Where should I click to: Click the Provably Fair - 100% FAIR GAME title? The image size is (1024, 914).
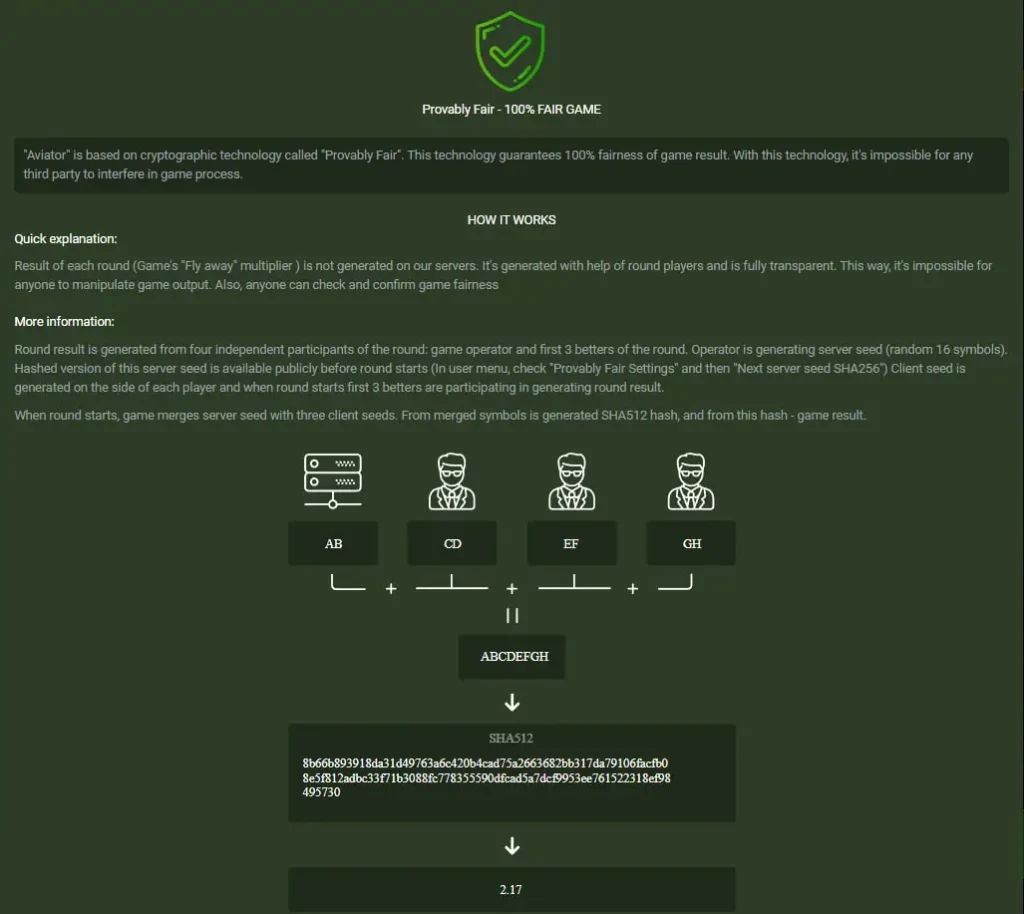[x=511, y=109]
